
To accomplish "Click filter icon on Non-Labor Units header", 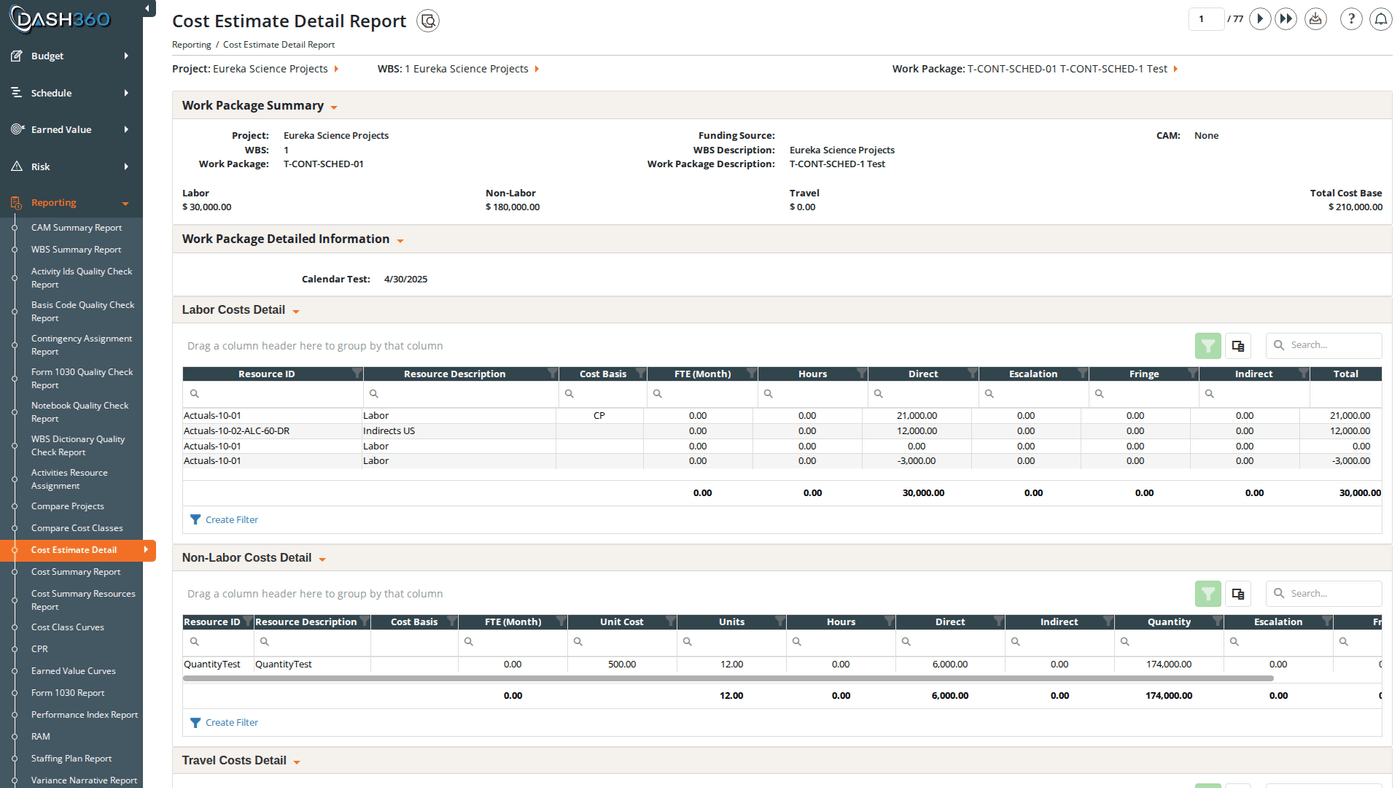I will (x=780, y=622).
